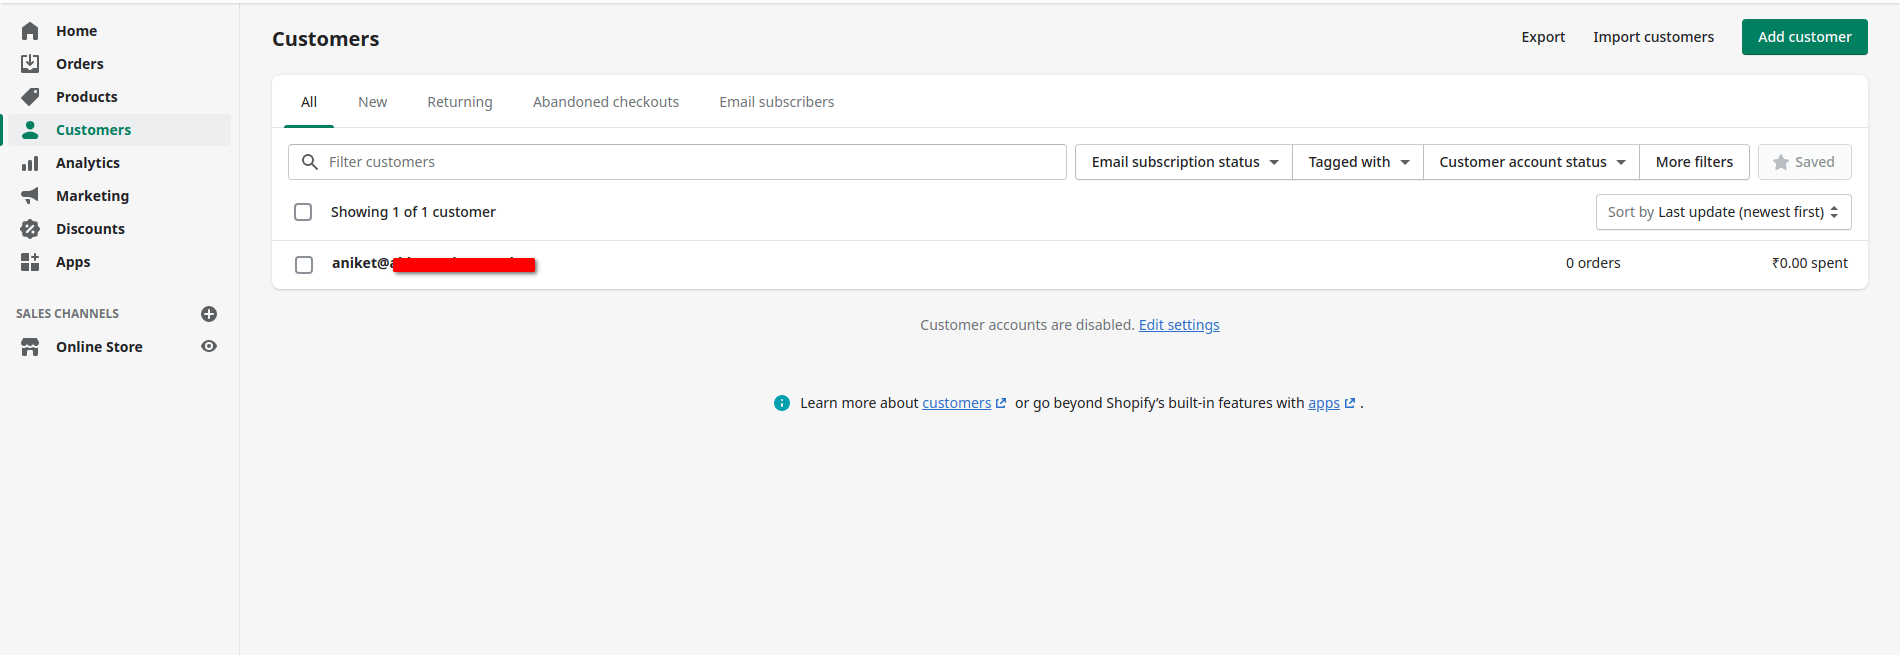Click the Add customer button
The image size is (1900, 655).
tap(1805, 37)
